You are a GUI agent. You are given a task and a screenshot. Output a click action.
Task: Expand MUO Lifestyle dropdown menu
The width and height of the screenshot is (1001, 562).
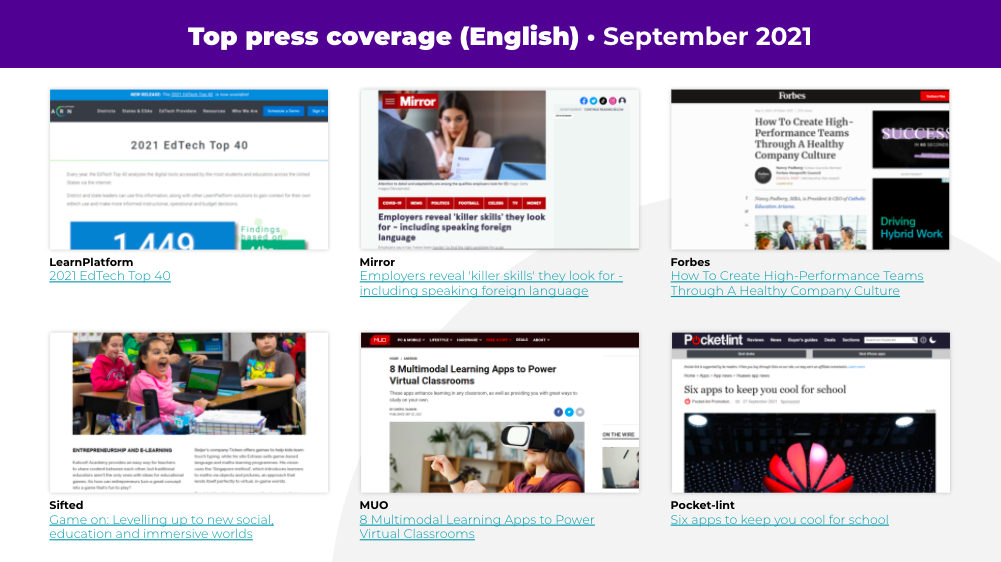point(440,340)
